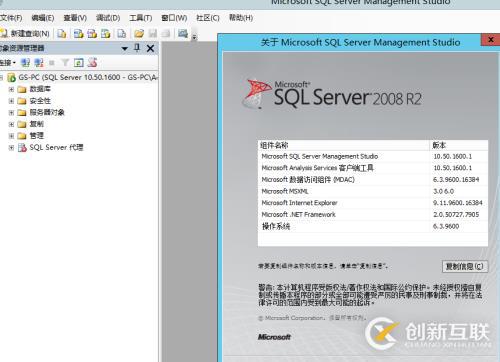
Task: Select the Microsoft .NET Framework row
Action: (373, 215)
